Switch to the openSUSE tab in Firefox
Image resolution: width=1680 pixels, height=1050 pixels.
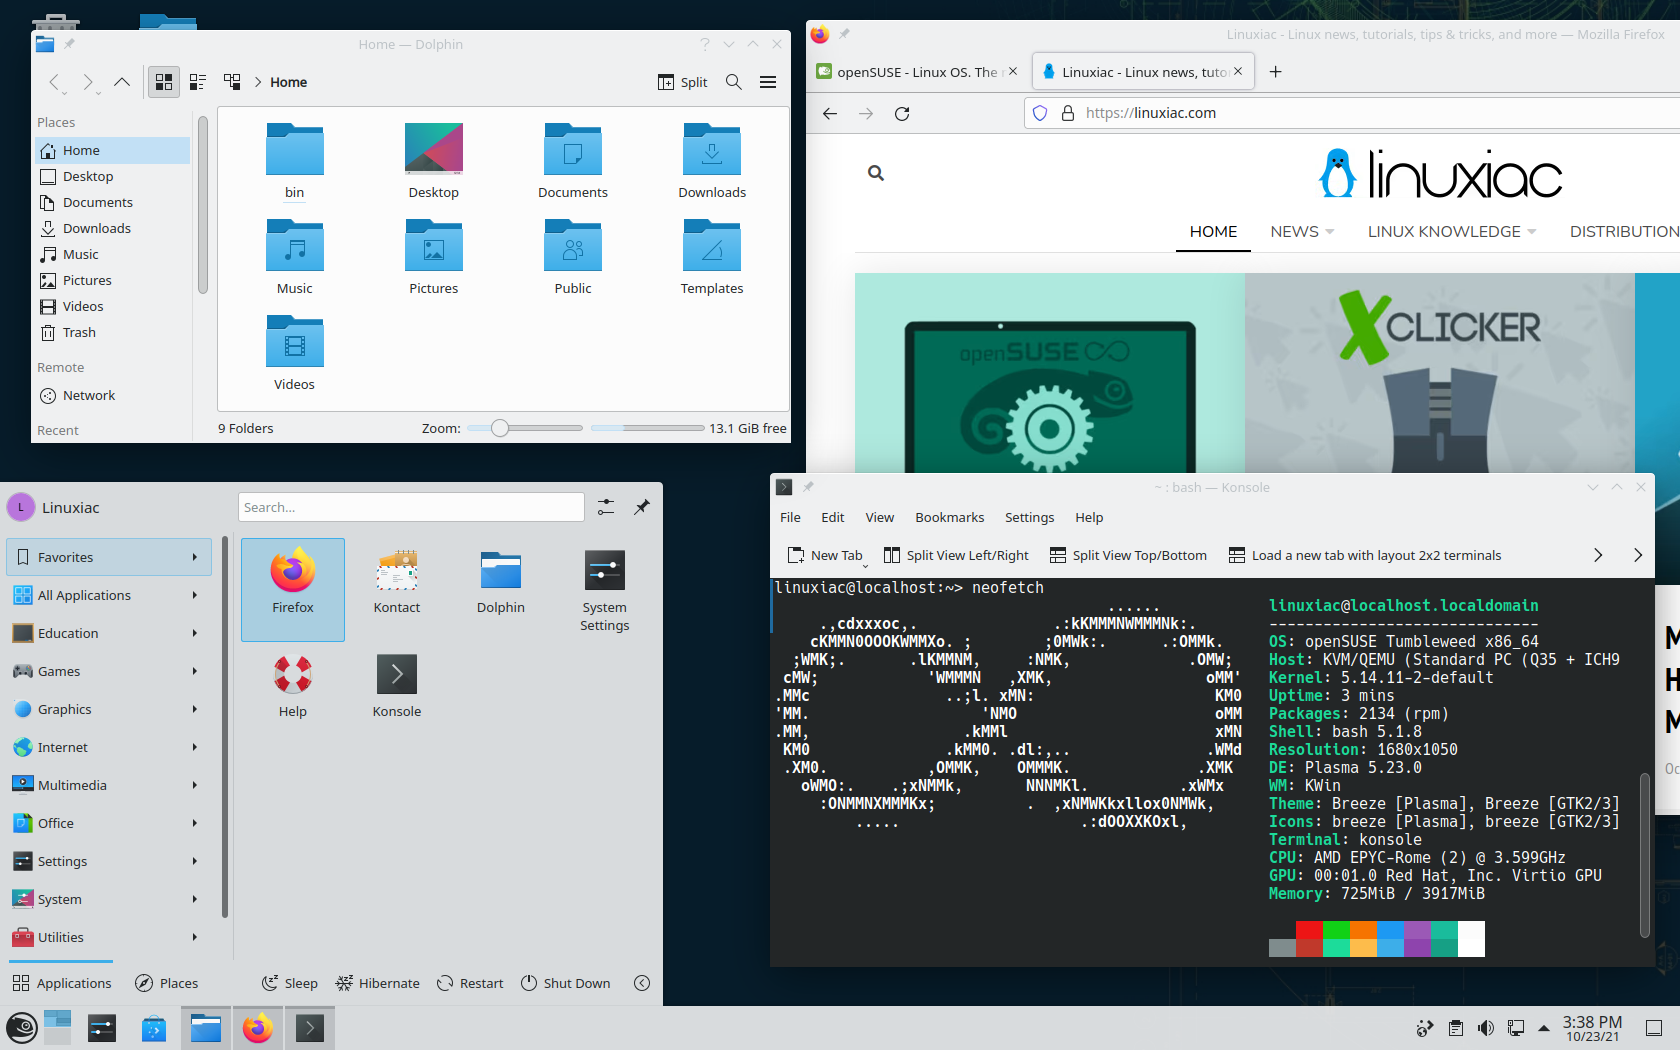pyautogui.click(x=916, y=71)
